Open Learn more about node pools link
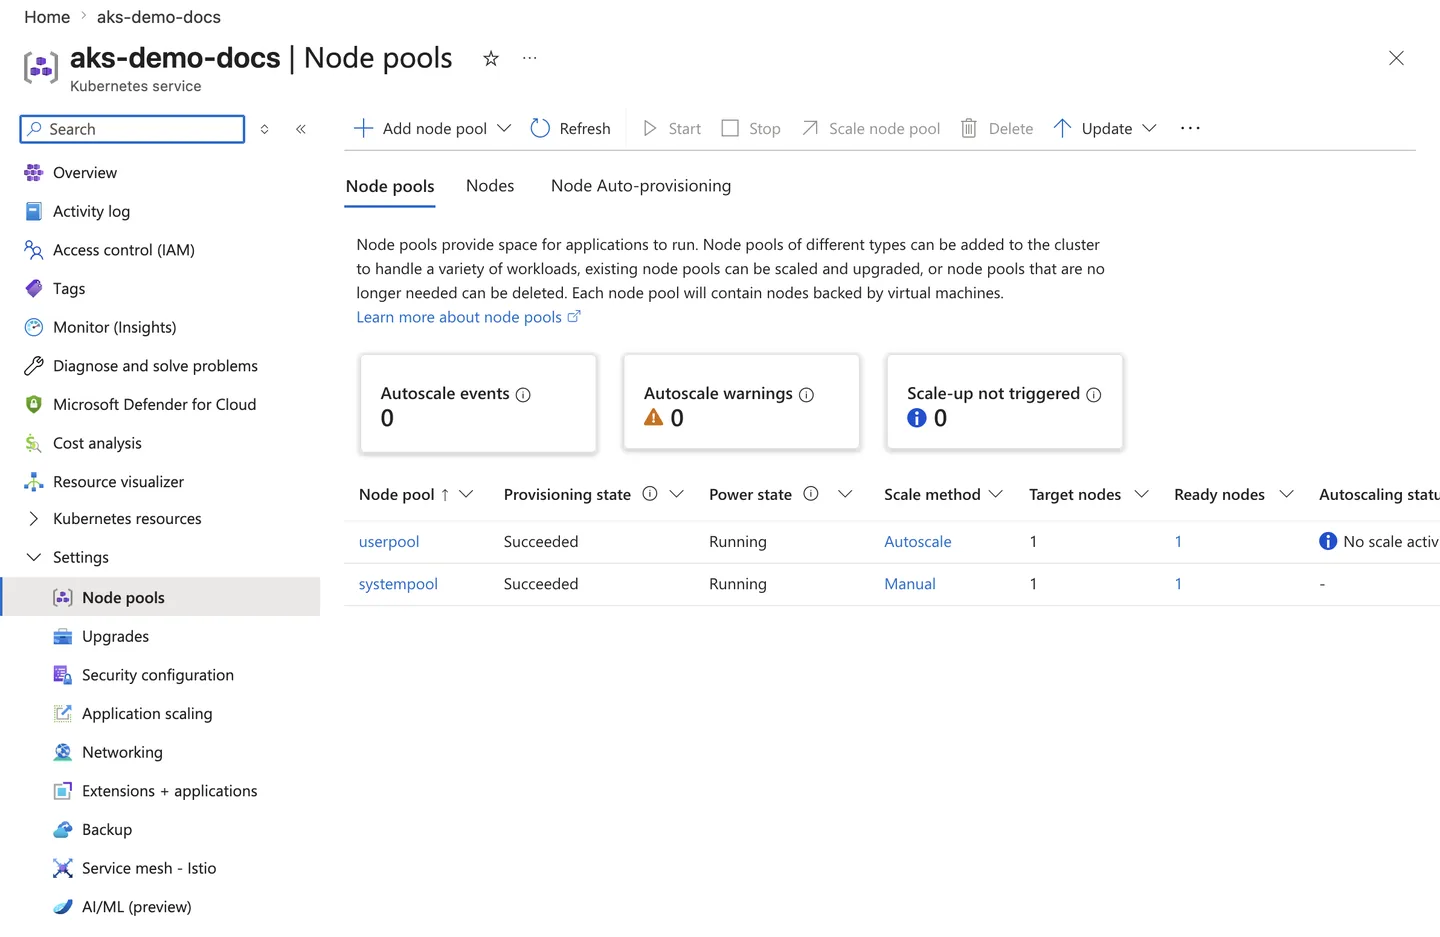 click(468, 317)
